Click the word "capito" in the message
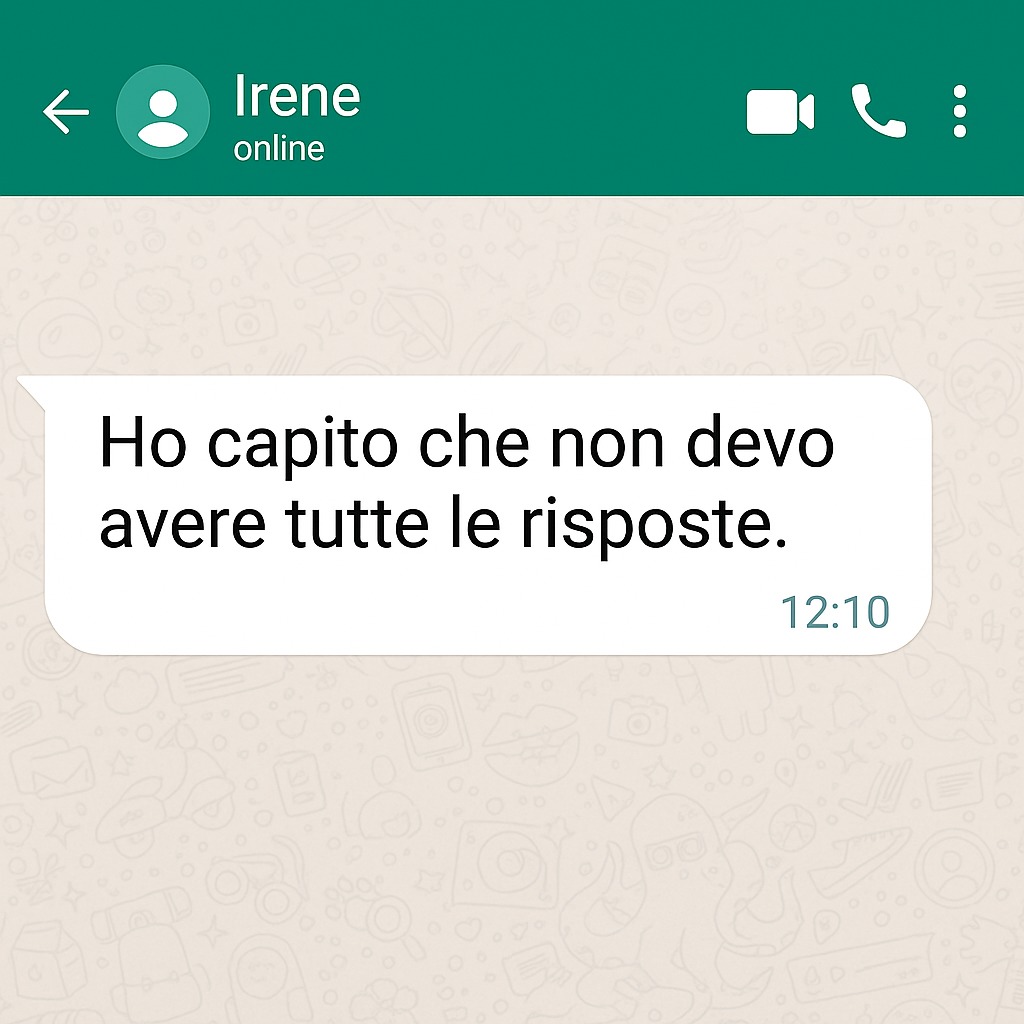 302,447
